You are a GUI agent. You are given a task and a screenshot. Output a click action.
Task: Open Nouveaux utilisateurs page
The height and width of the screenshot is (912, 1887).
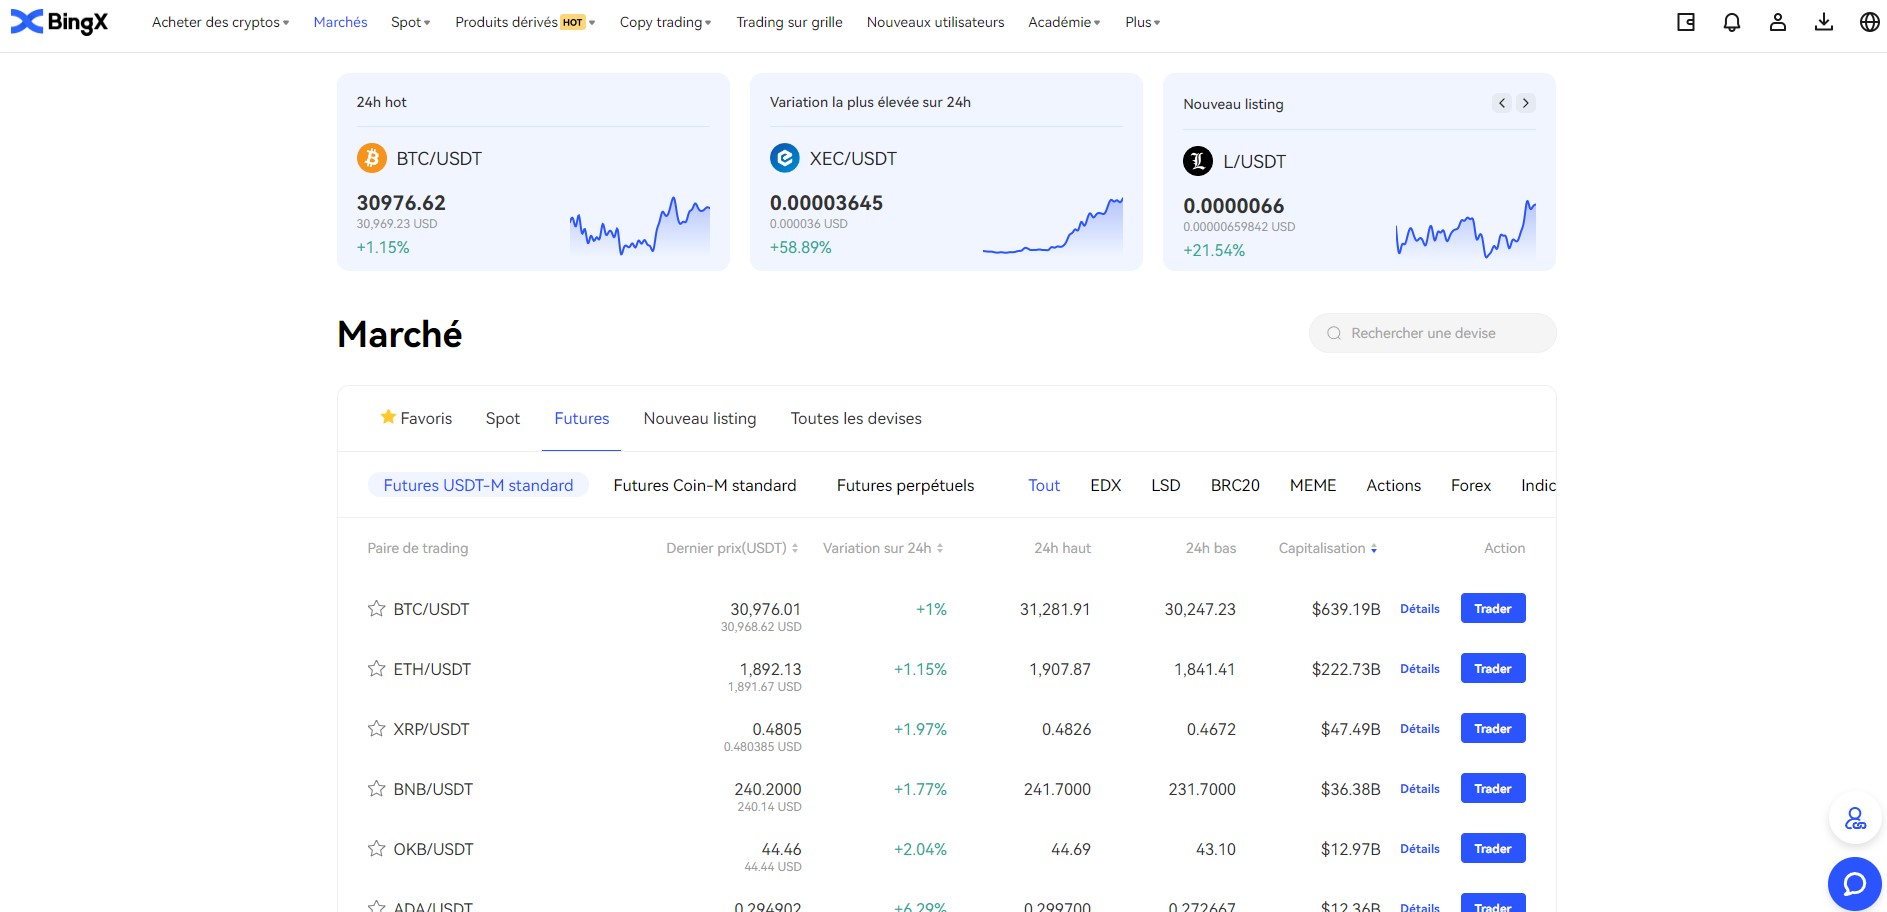(935, 22)
